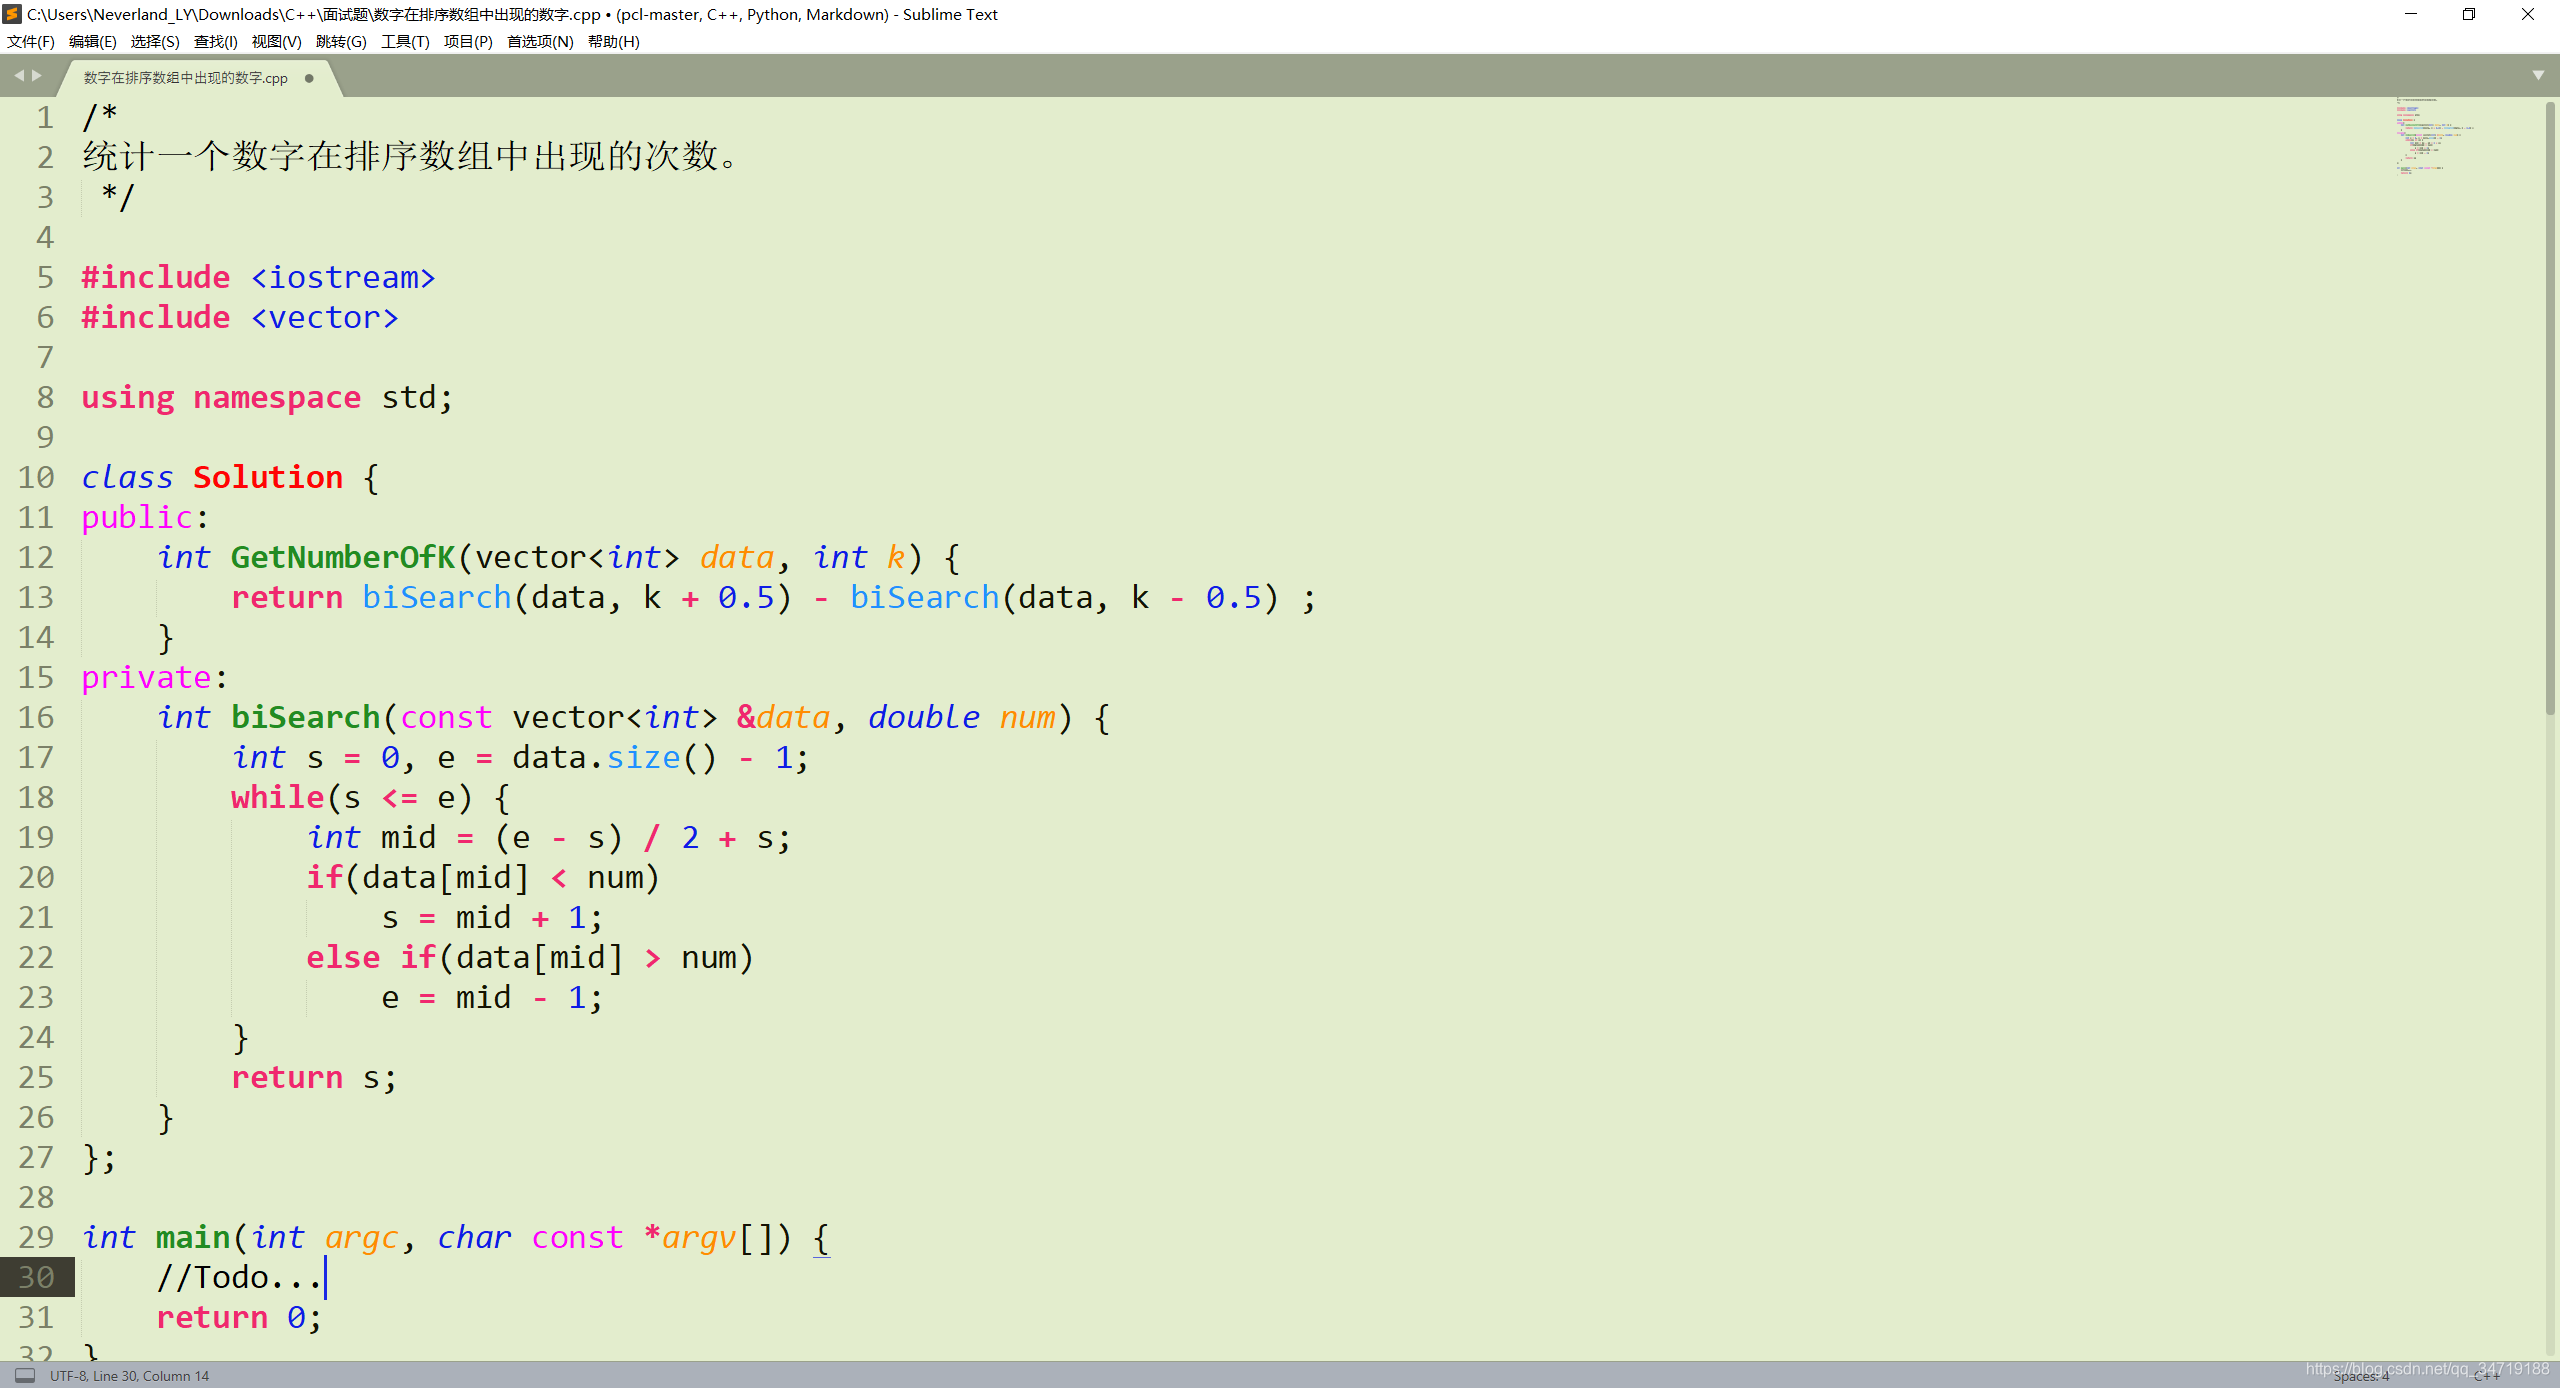Image resolution: width=2560 pixels, height=1388 pixels.
Task: Click 'return 0;' on line 31
Action: pos(239,1317)
